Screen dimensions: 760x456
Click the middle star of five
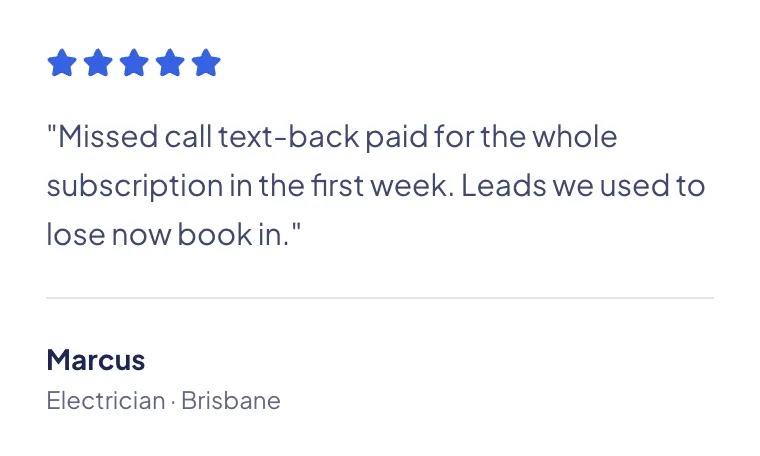134,63
